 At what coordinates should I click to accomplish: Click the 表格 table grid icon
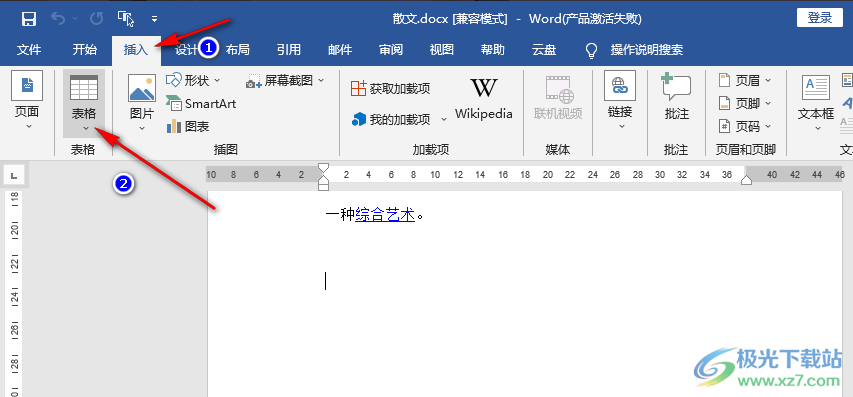[x=84, y=87]
